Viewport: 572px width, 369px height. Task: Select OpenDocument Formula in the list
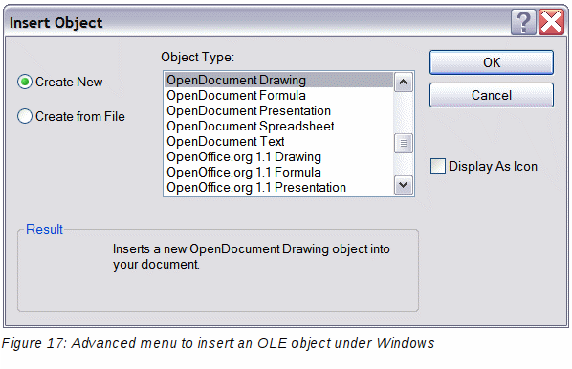click(279, 96)
